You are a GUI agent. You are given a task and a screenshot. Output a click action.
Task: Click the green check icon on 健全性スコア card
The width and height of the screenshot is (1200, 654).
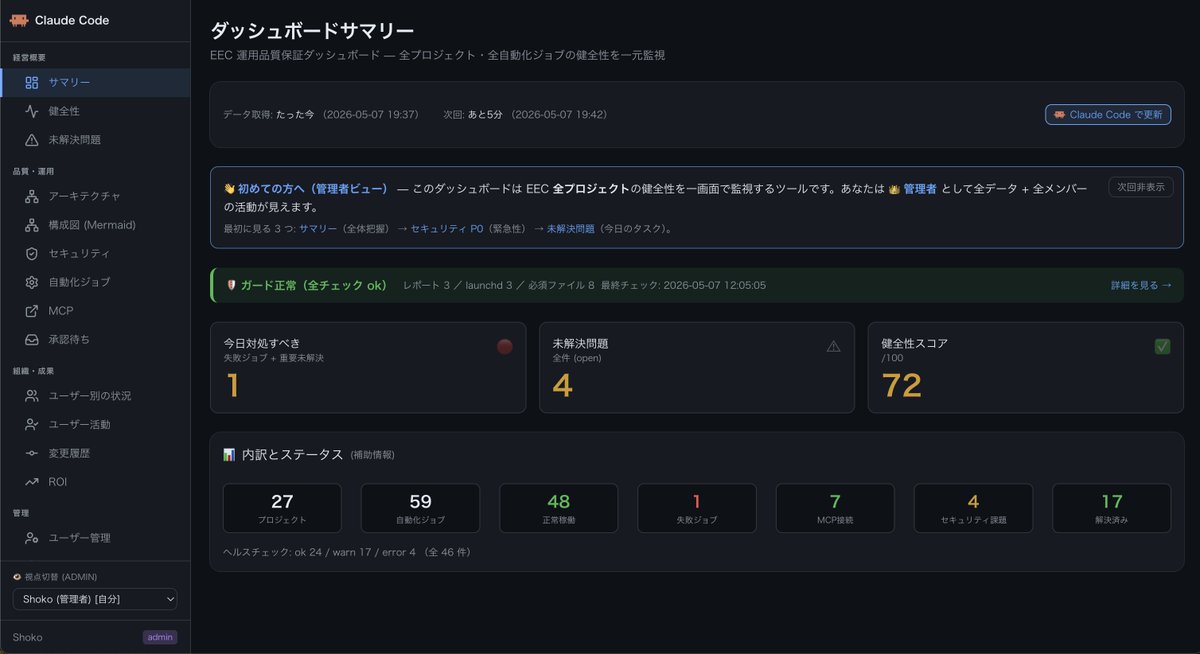1162,346
